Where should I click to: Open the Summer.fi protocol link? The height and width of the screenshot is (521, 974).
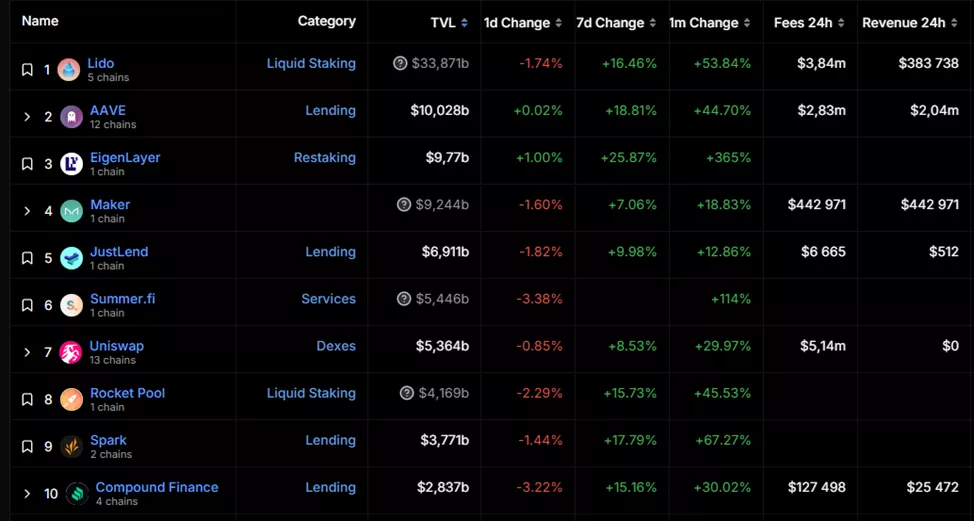click(122, 299)
